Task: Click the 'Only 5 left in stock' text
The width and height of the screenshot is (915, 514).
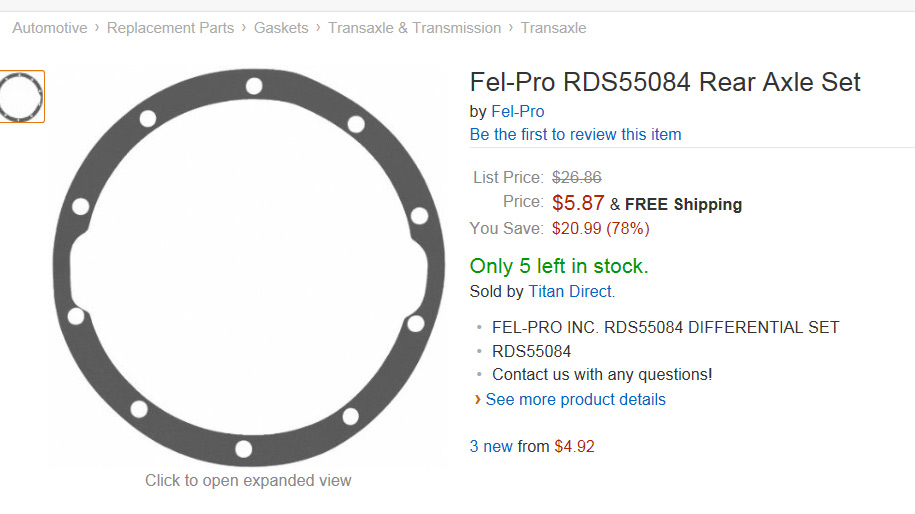Action: pos(559,266)
